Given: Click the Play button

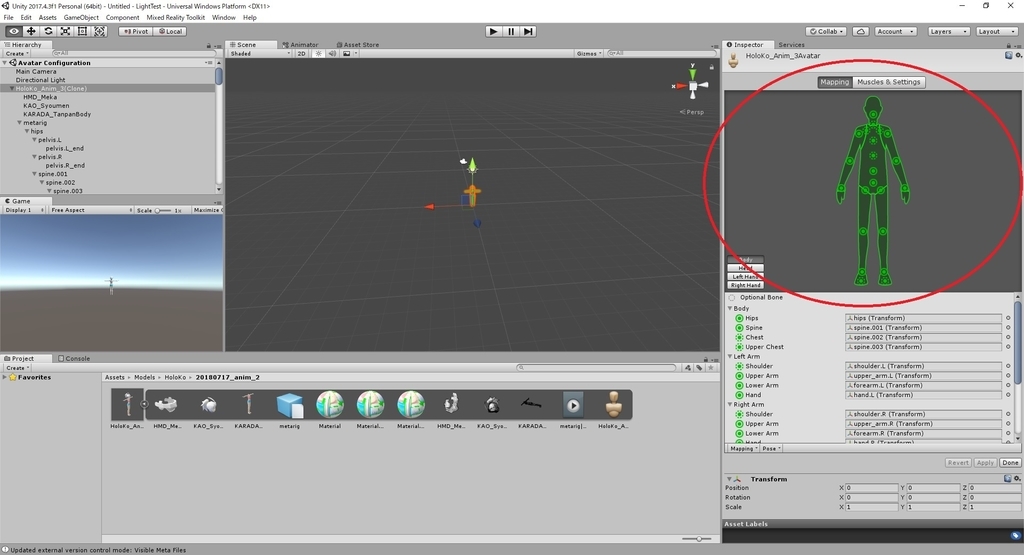Looking at the screenshot, I should point(494,31).
